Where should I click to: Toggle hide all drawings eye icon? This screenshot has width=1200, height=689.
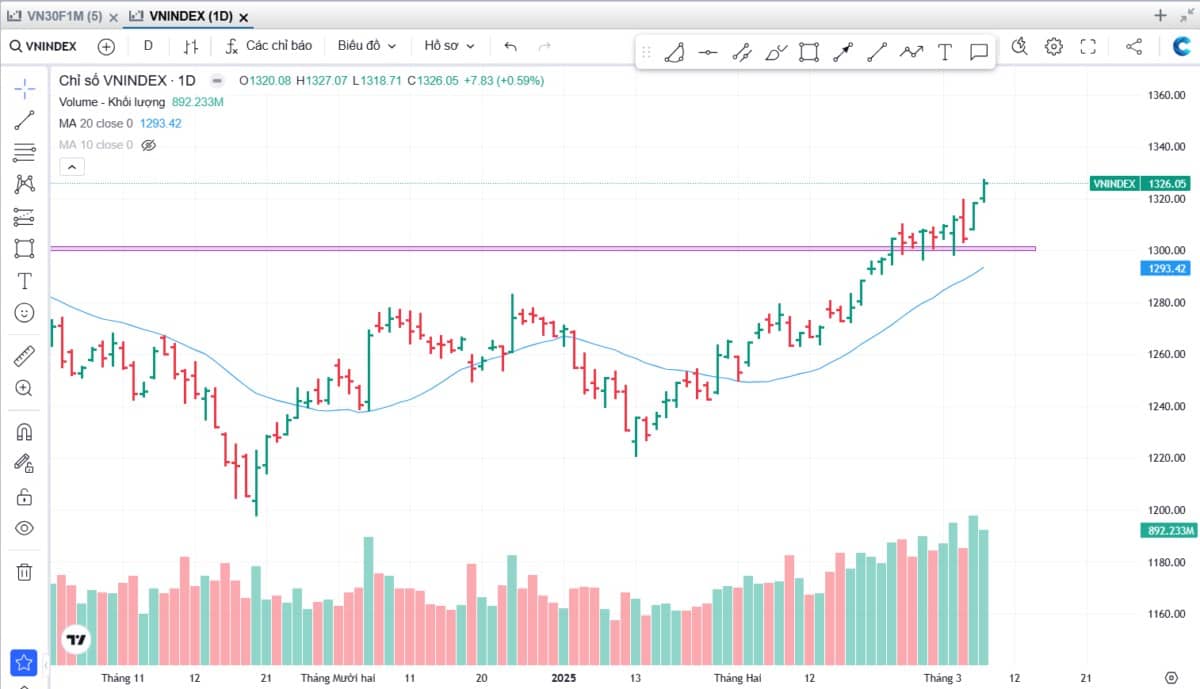click(x=25, y=529)
